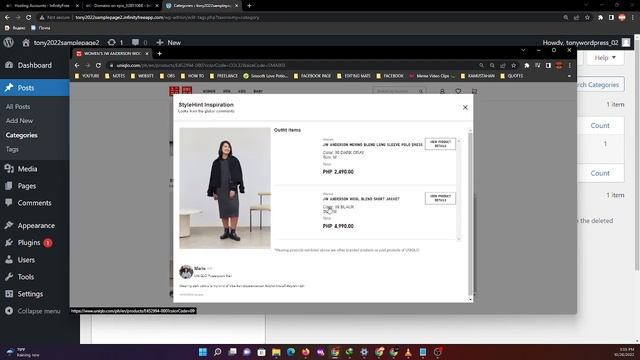Open the New content menu
Screen dimensions: 640x360
point(169,42)
